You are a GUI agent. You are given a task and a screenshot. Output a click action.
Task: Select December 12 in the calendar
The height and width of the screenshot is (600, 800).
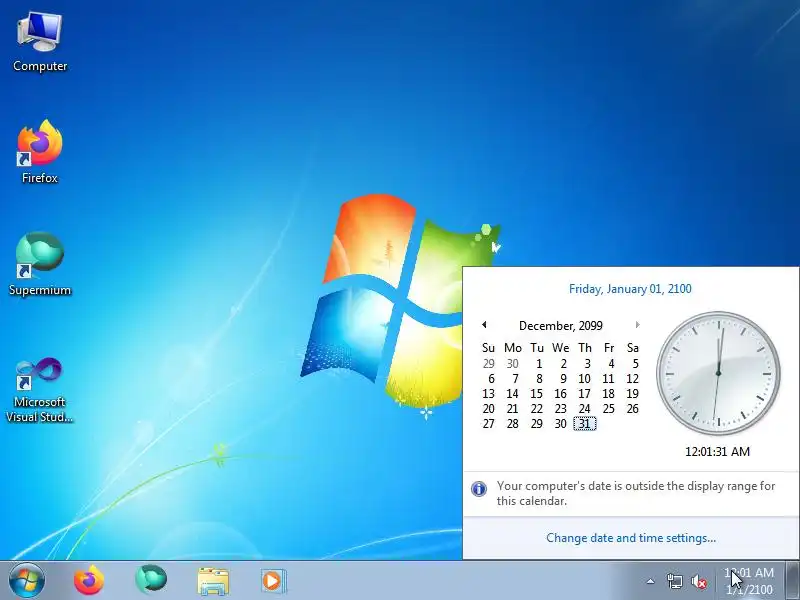[632, 379]
